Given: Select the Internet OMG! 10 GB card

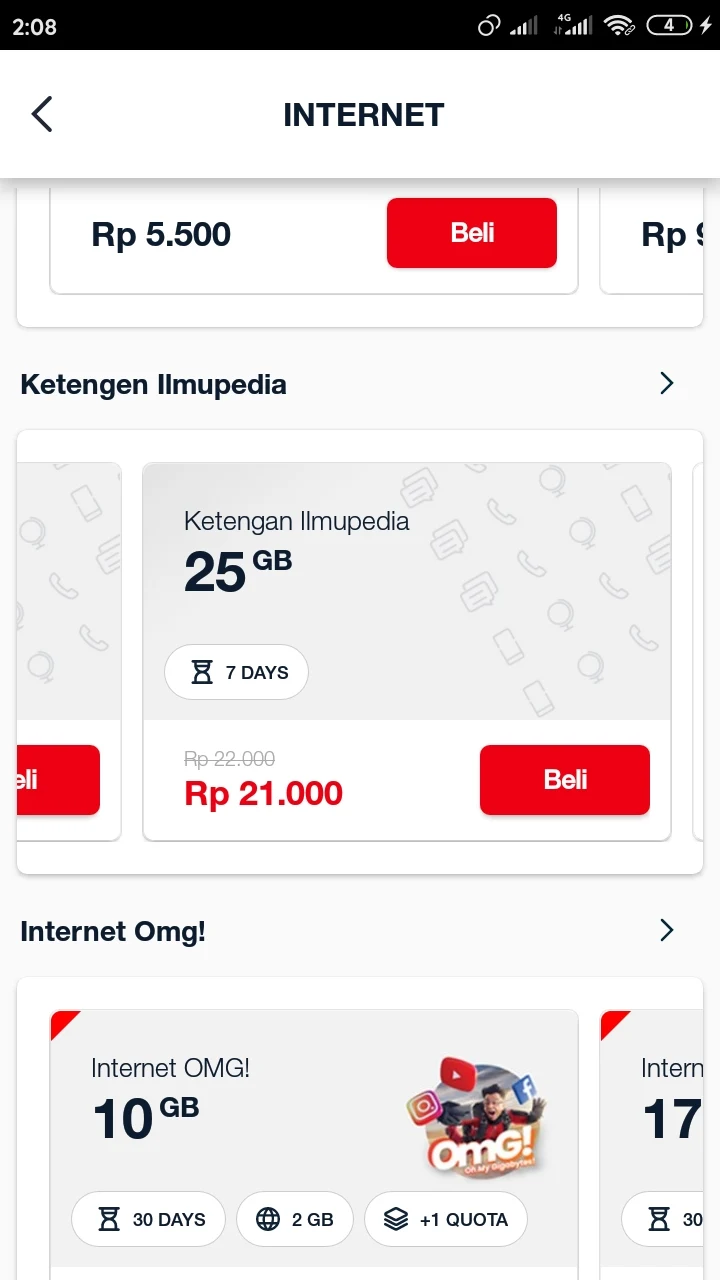Looking at the screenshot, I should tap(314, 1145).
